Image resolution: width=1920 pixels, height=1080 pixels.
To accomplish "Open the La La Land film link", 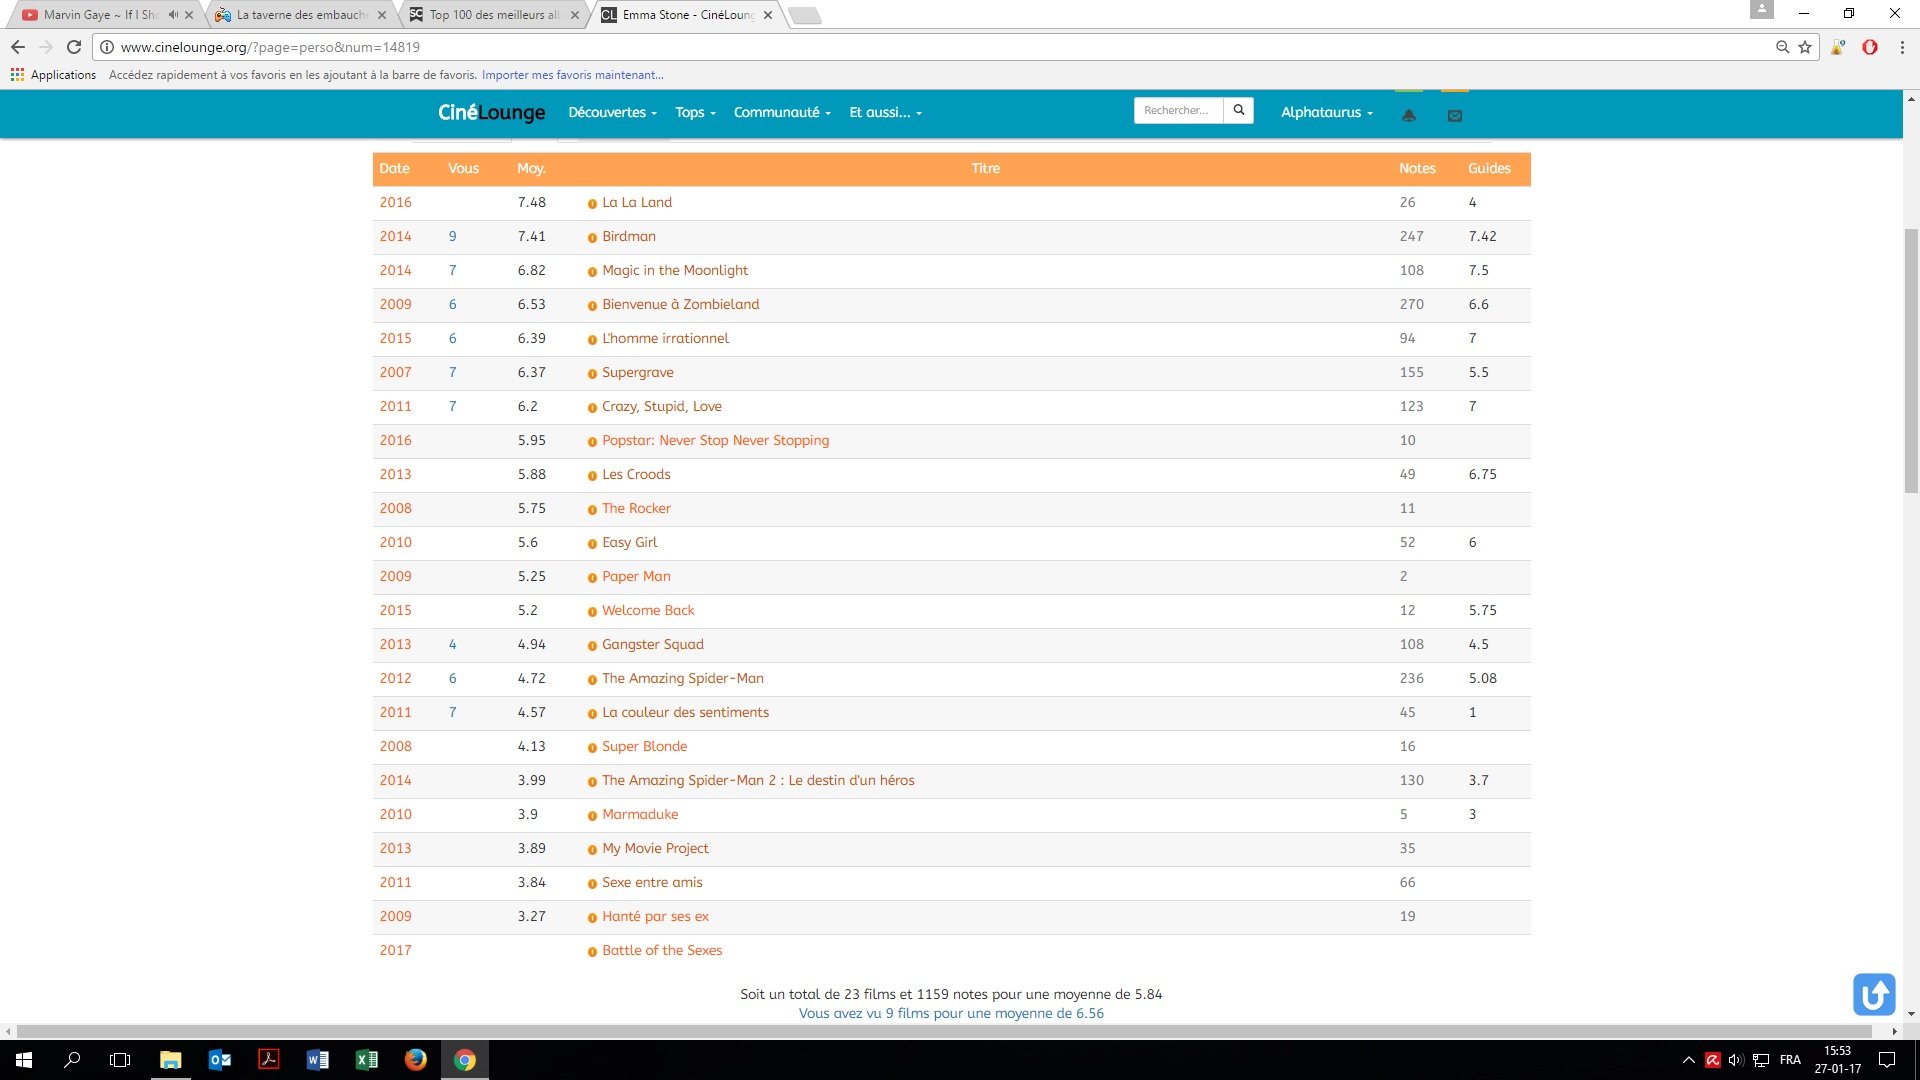I will tap(636, 202).
